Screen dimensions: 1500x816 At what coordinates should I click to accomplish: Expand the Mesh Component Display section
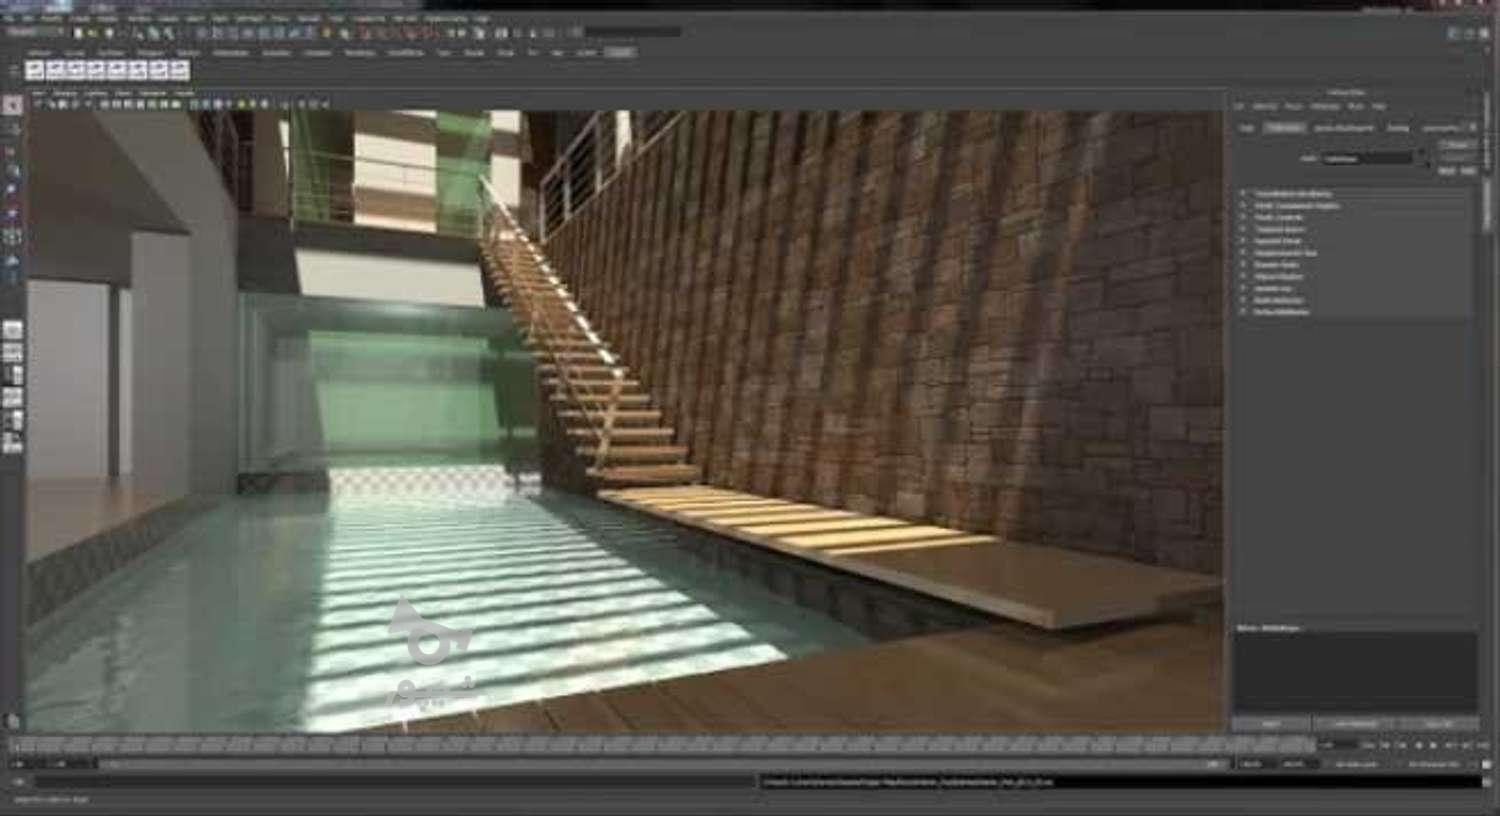point(1296,205)
